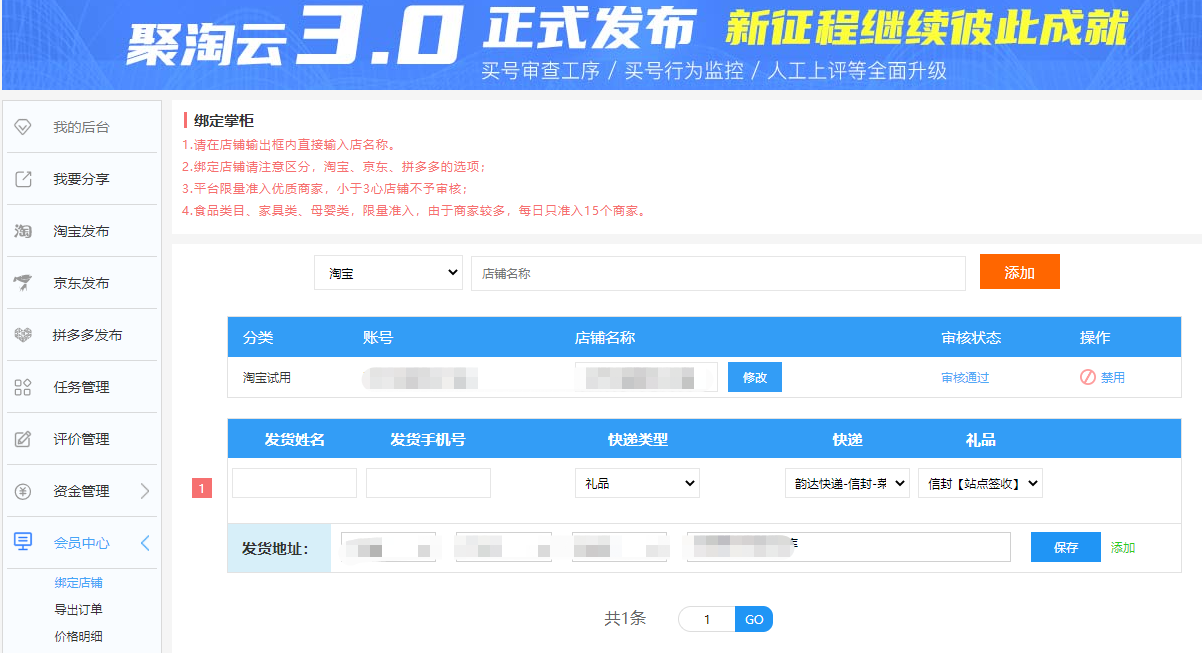Select 京东发布 in the sidebar
Screen dimensions: 1202x653
tap(82, 283)
